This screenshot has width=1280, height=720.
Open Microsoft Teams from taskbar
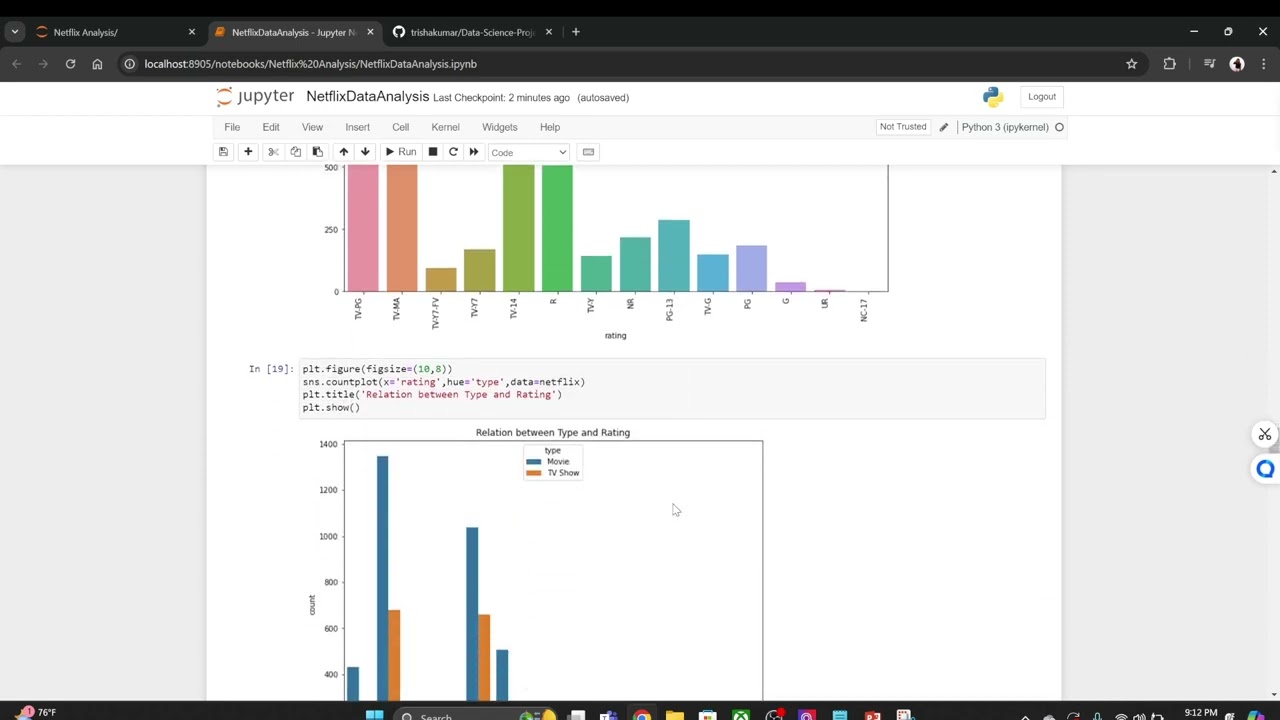point(609,715)
